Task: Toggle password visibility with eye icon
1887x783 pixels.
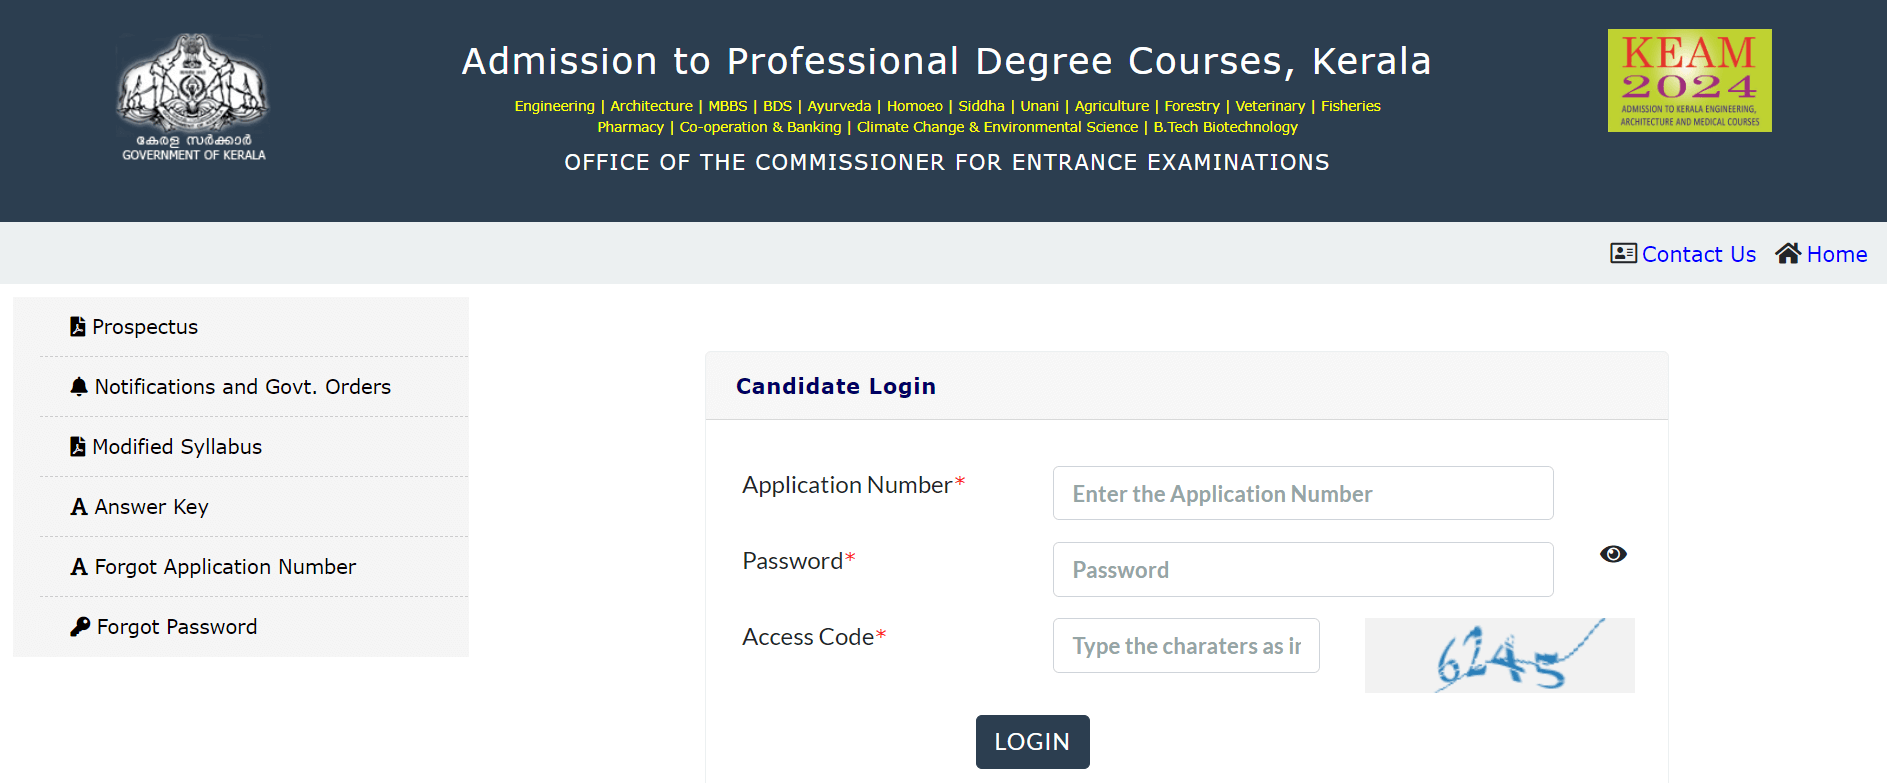Action: coord(1613,554)
